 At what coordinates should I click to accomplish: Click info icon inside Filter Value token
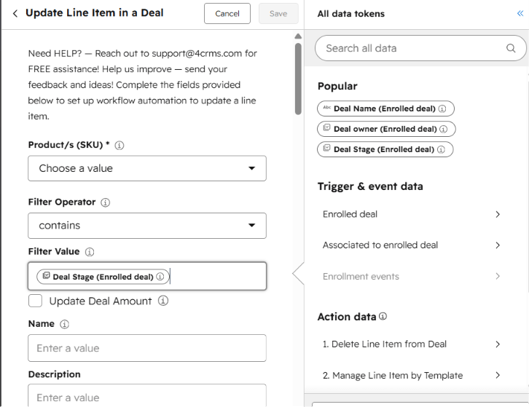click(160, 277)
